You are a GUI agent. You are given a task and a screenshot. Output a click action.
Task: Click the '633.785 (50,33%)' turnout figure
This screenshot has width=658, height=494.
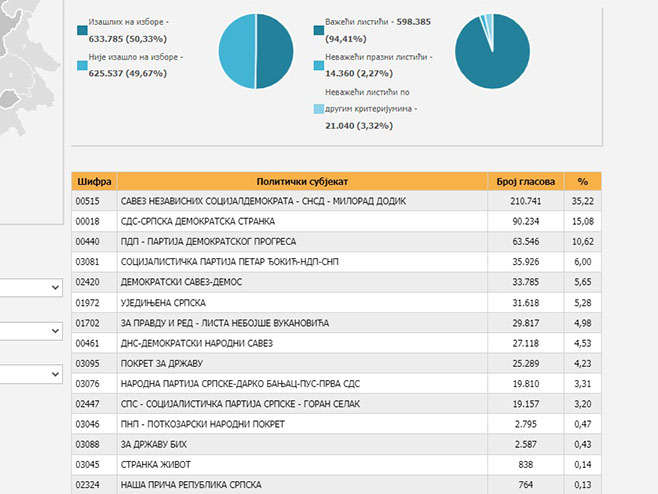coord(128,39)
